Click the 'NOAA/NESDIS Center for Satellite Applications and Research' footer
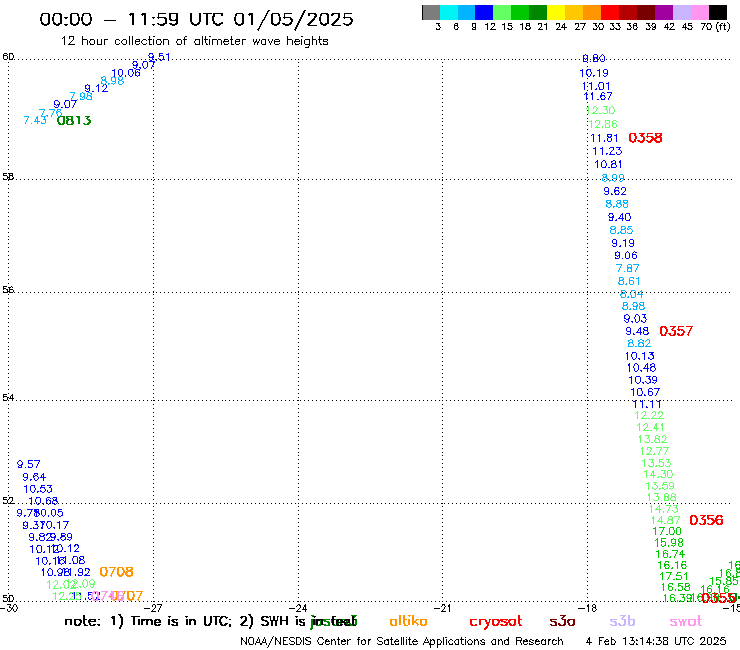This screenshot has height=650, width=740. tap(402, 642)
